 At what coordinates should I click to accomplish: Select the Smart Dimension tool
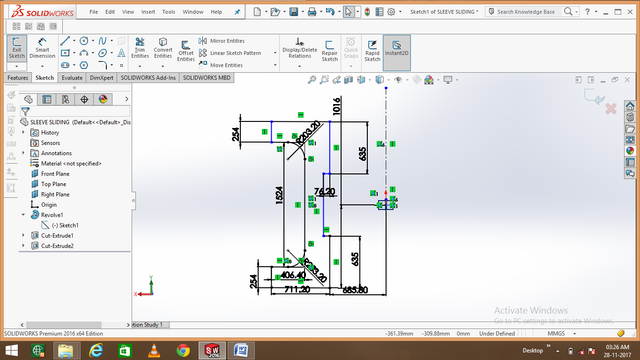[42, 48]
